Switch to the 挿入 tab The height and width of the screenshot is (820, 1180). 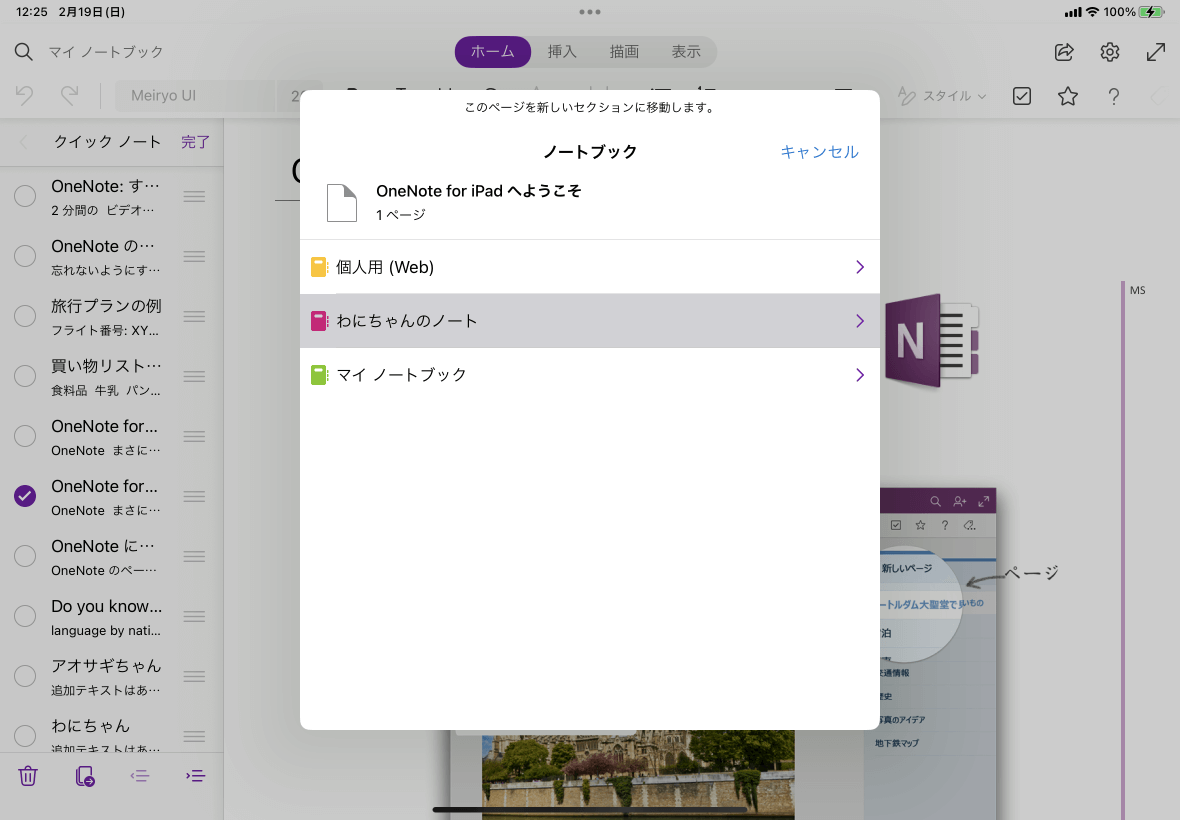click(x=562, y=52)
